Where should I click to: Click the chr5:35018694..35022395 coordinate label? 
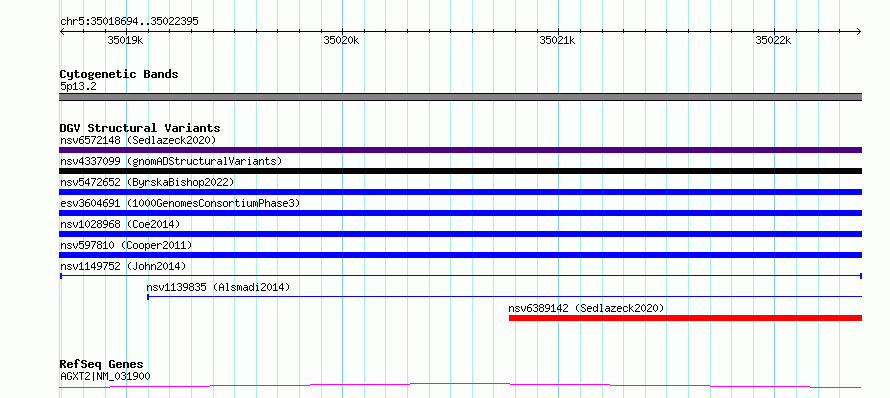point(129,22)
